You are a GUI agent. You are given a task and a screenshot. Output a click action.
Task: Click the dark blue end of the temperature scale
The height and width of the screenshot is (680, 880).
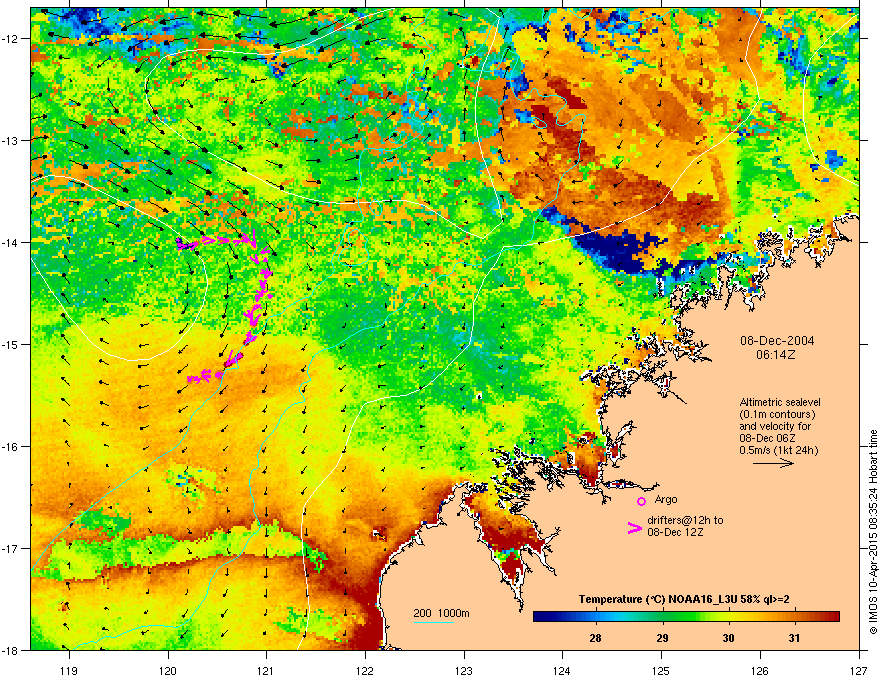(x=542, y=617)
